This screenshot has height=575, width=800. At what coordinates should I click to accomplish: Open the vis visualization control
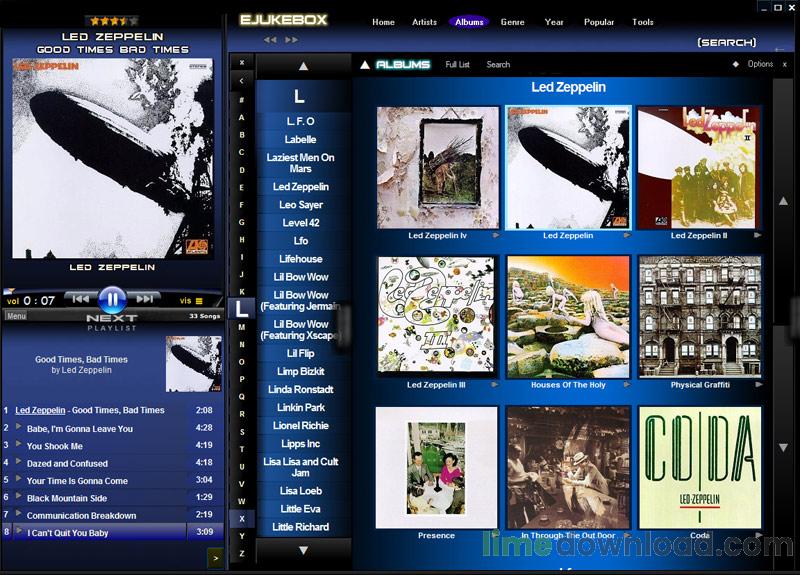[191, 301]
